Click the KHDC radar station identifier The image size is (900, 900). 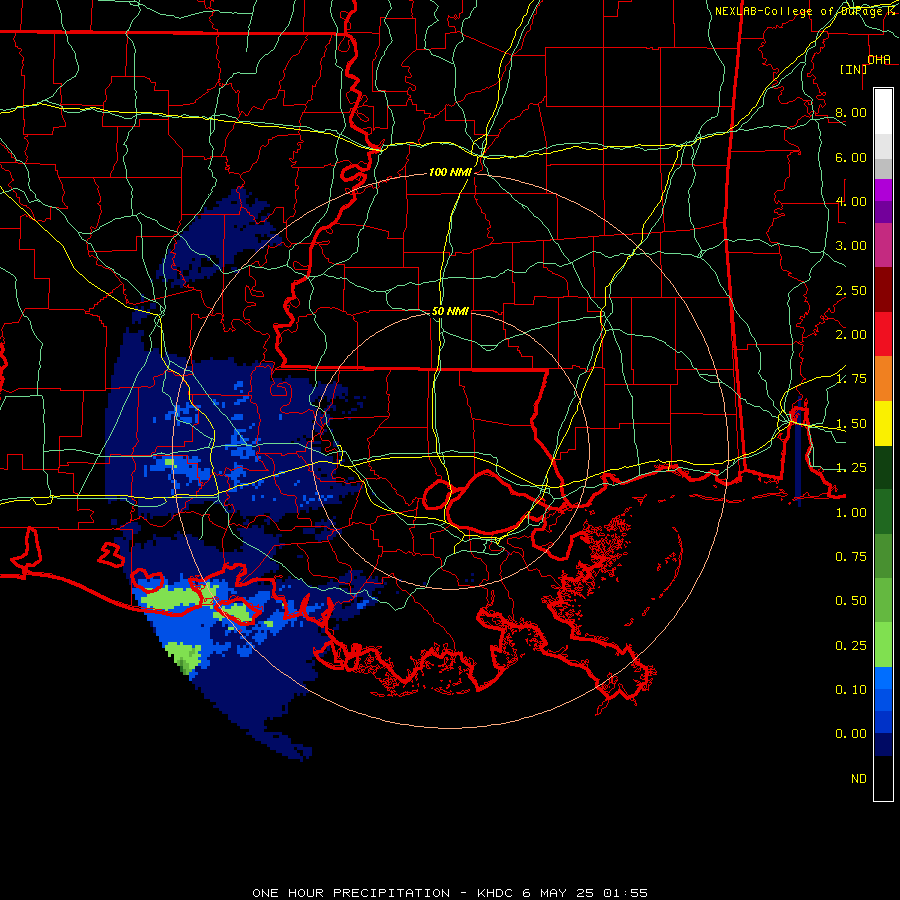tap(495, 893)
